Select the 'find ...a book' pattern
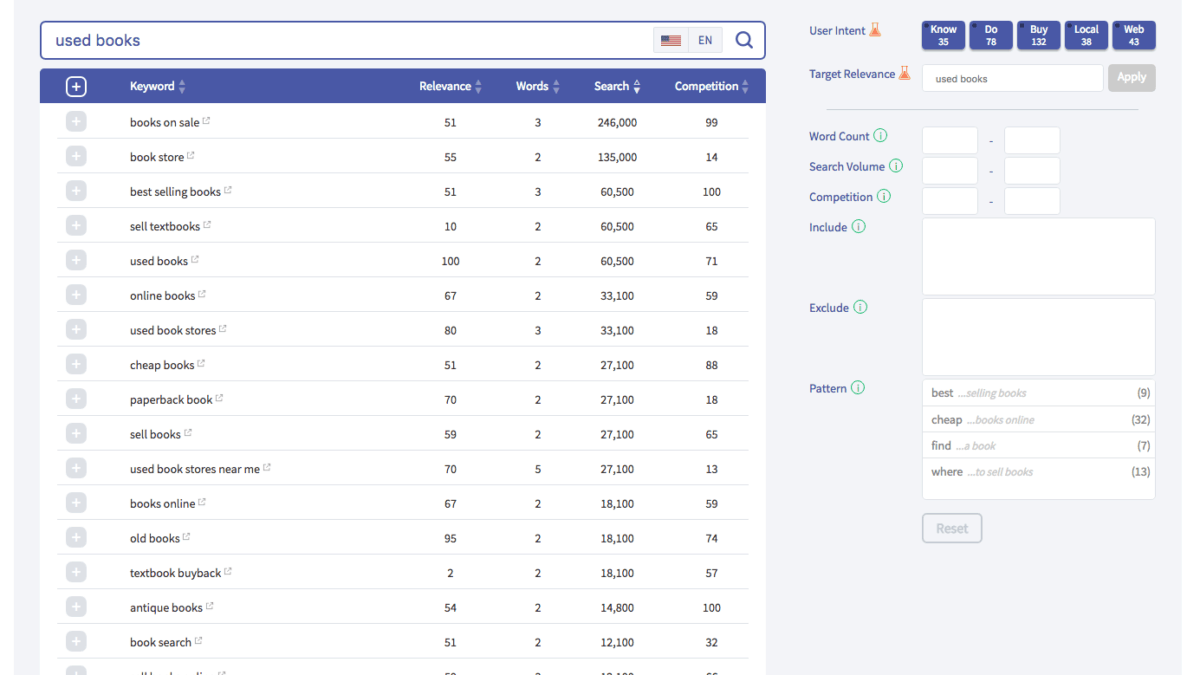Screen dimensions: 1200x675 (1038, 445)
